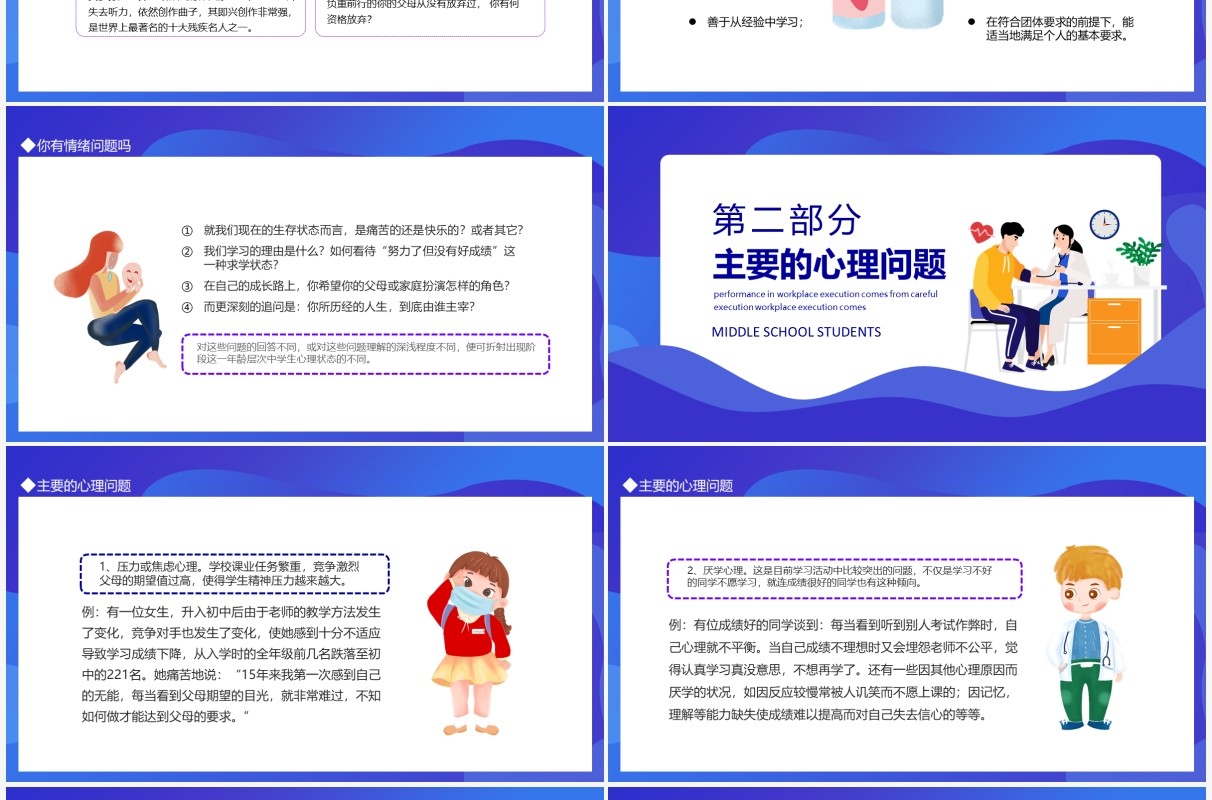The image size is (1212, 800).
Task: Click the bullet 在符合团体要求的前提下
Action: 1050,28
